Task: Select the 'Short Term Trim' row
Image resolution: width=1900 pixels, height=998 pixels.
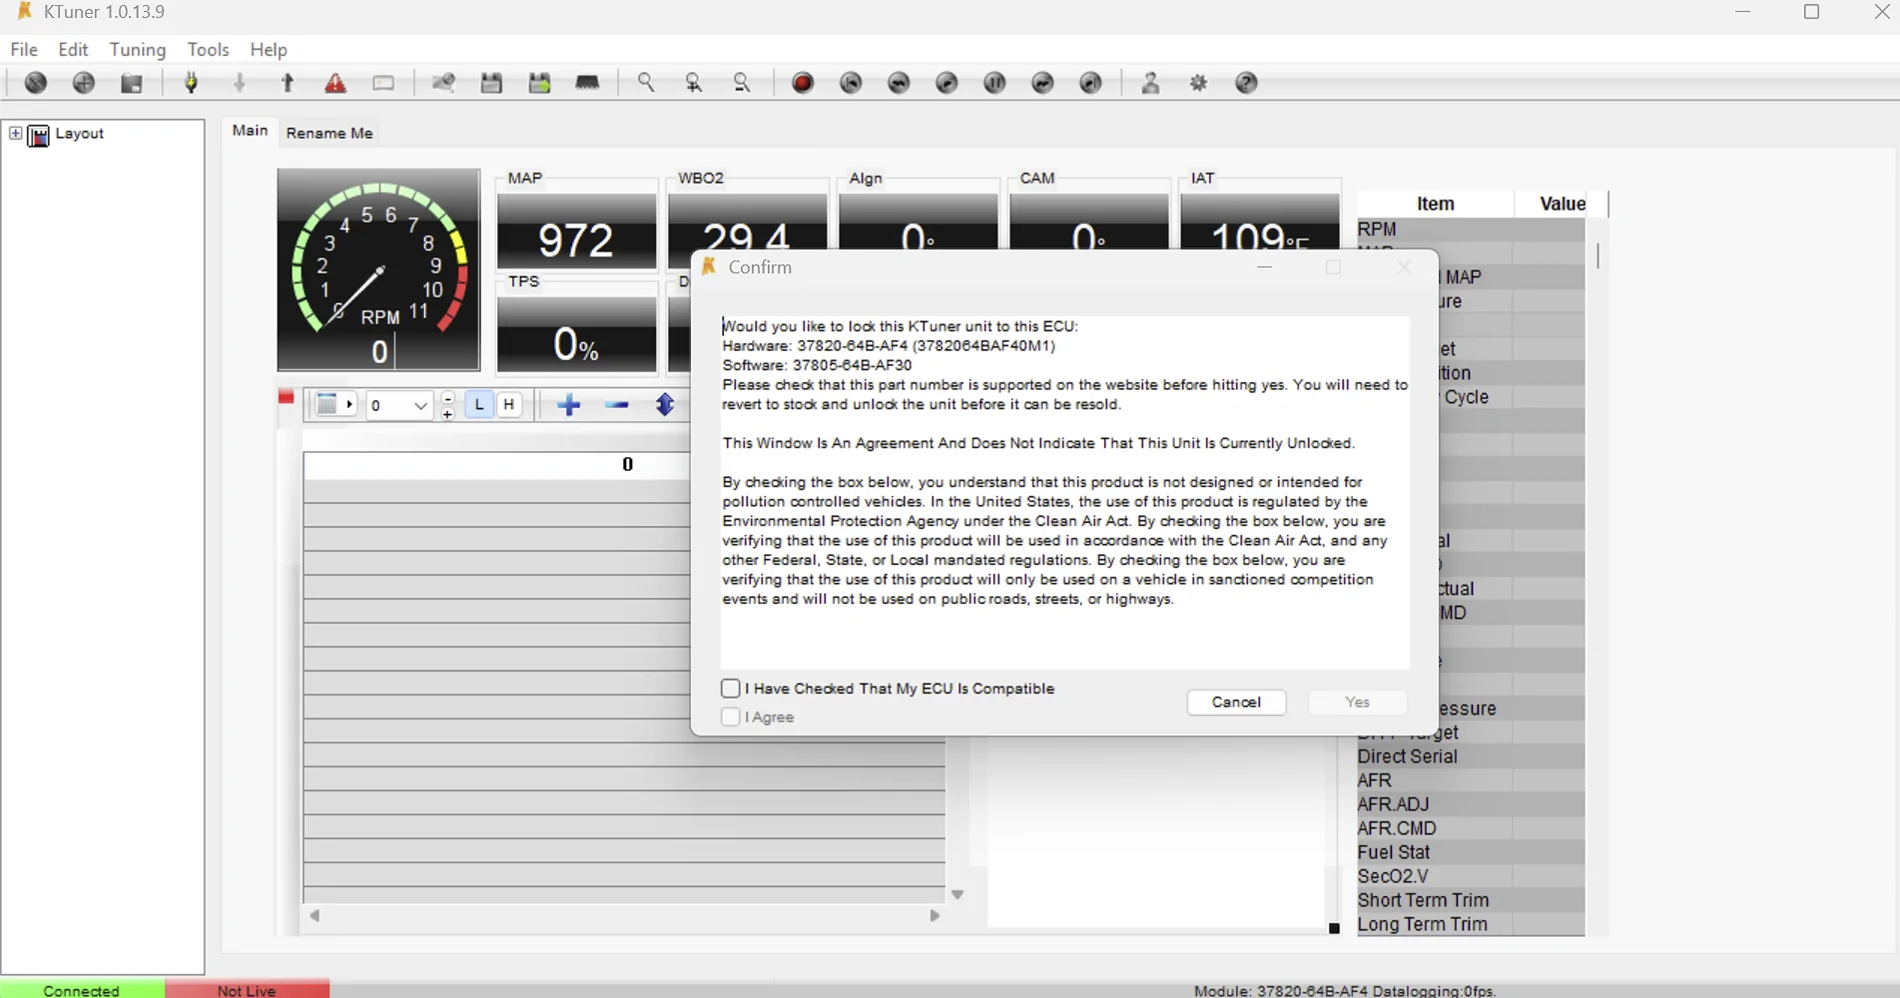Action: click(x=1470, y=900)
